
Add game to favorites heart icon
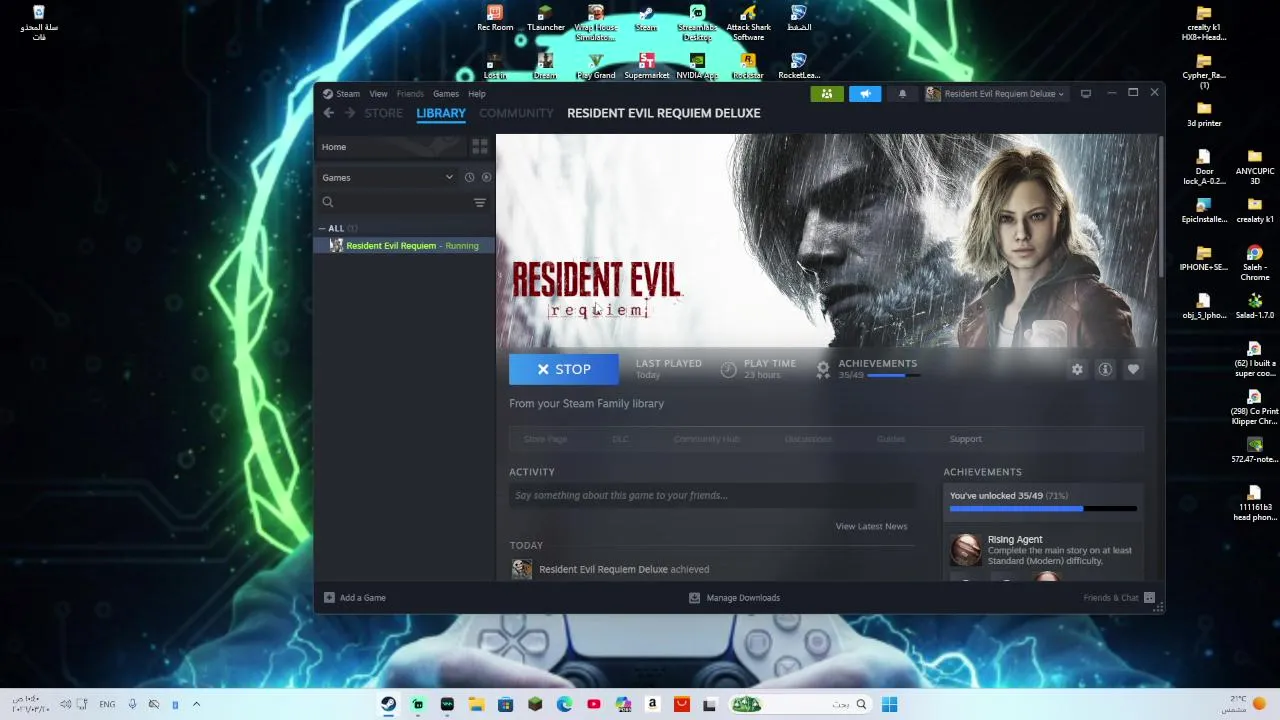tap(1133, 369)
